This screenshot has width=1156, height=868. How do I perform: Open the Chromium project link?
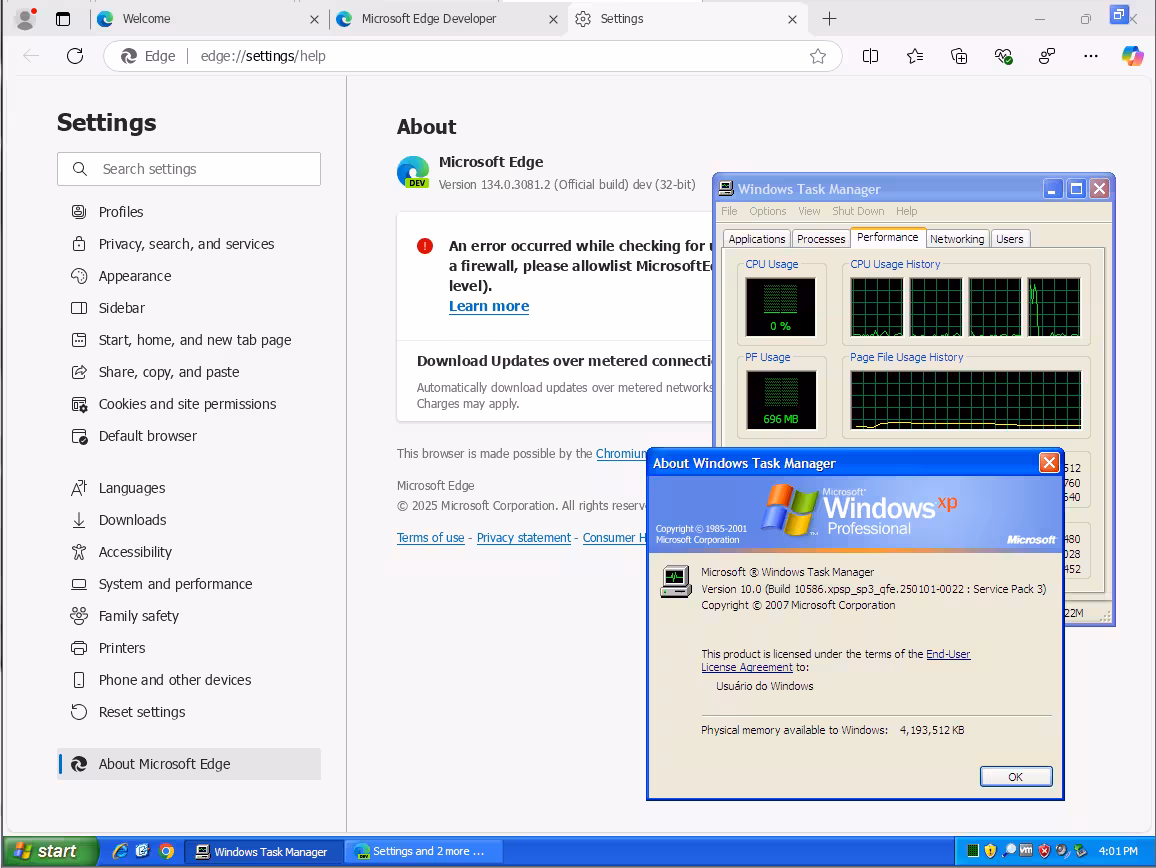[621, 454]
